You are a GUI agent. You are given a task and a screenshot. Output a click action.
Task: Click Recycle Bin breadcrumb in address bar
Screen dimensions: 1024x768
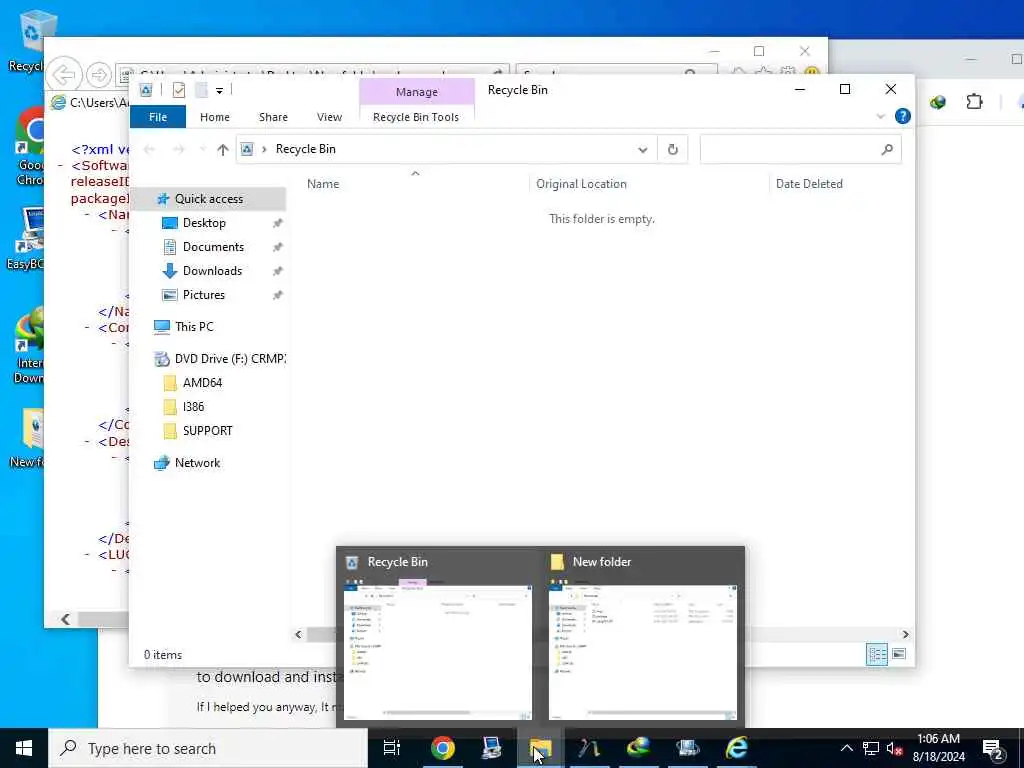306,149
